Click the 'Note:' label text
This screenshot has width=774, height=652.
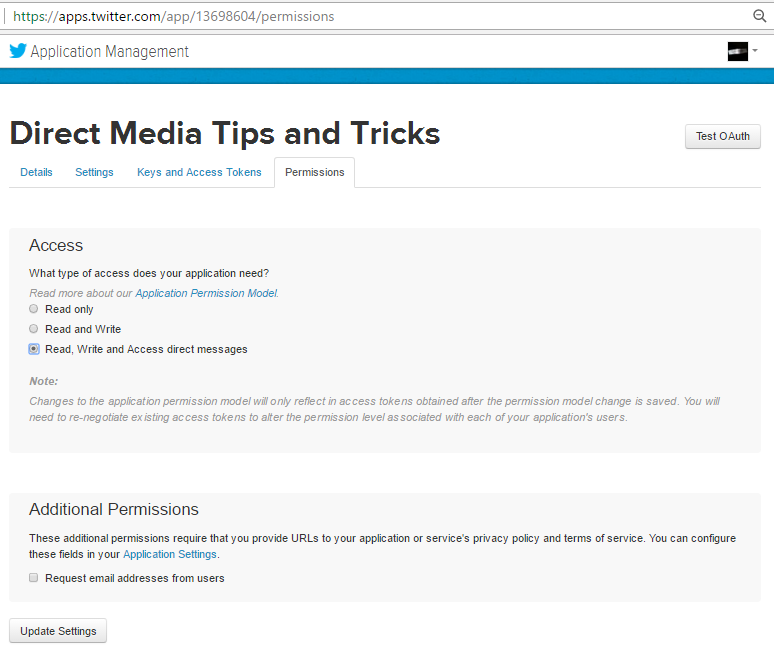43,381
